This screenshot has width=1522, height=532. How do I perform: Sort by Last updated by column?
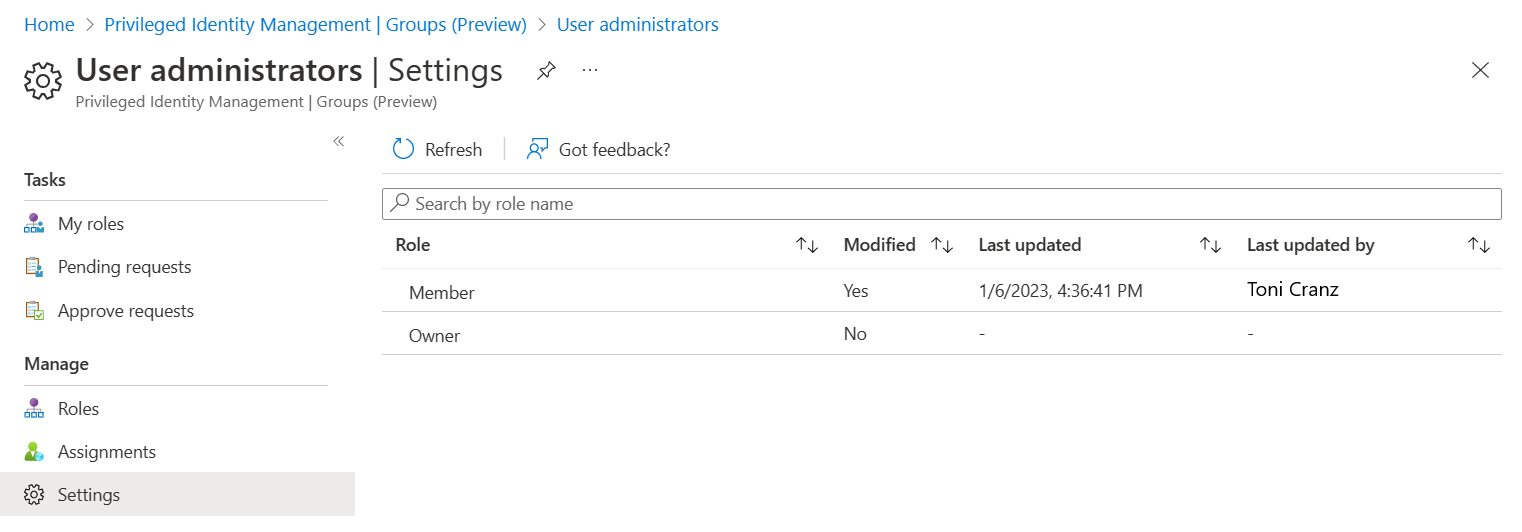pyautogui.click(x=1478, y=245)
